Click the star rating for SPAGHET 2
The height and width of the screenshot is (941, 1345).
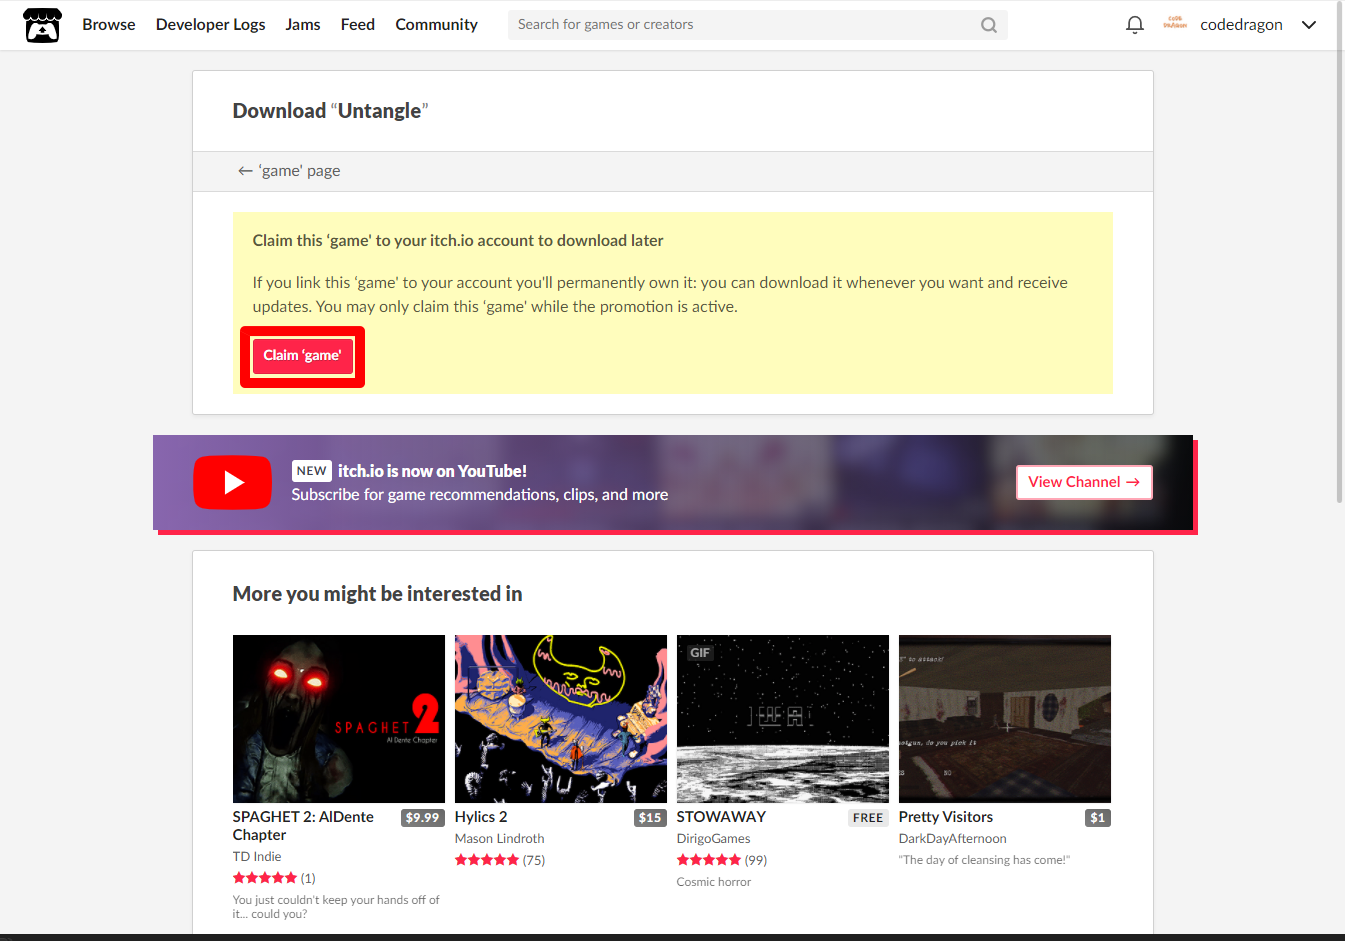point(265,878)
